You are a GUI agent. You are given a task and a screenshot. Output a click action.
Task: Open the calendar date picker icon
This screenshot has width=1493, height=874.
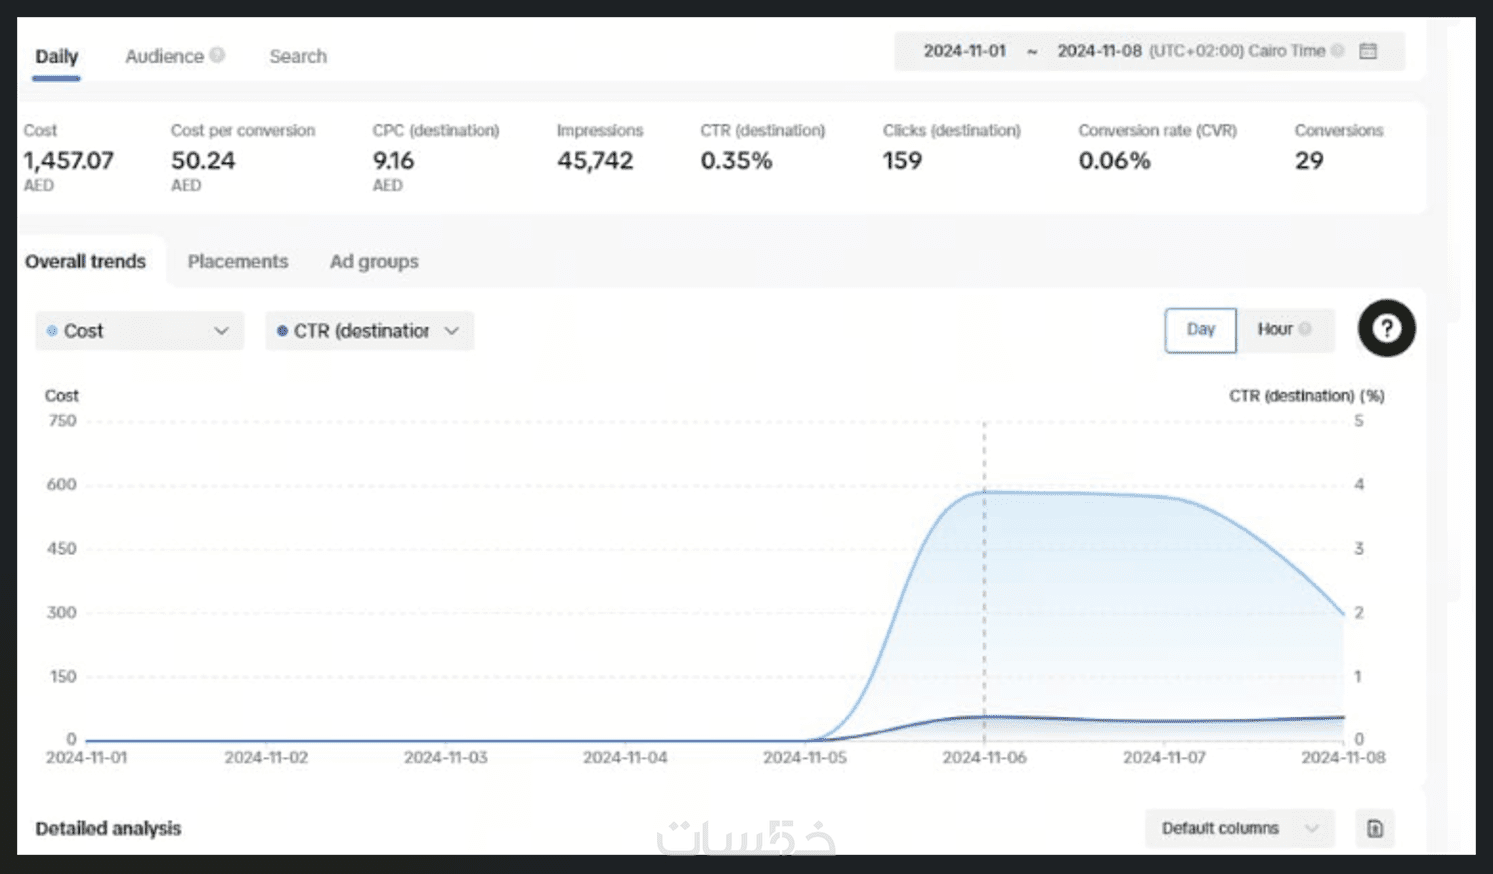tap(1368, 51)
